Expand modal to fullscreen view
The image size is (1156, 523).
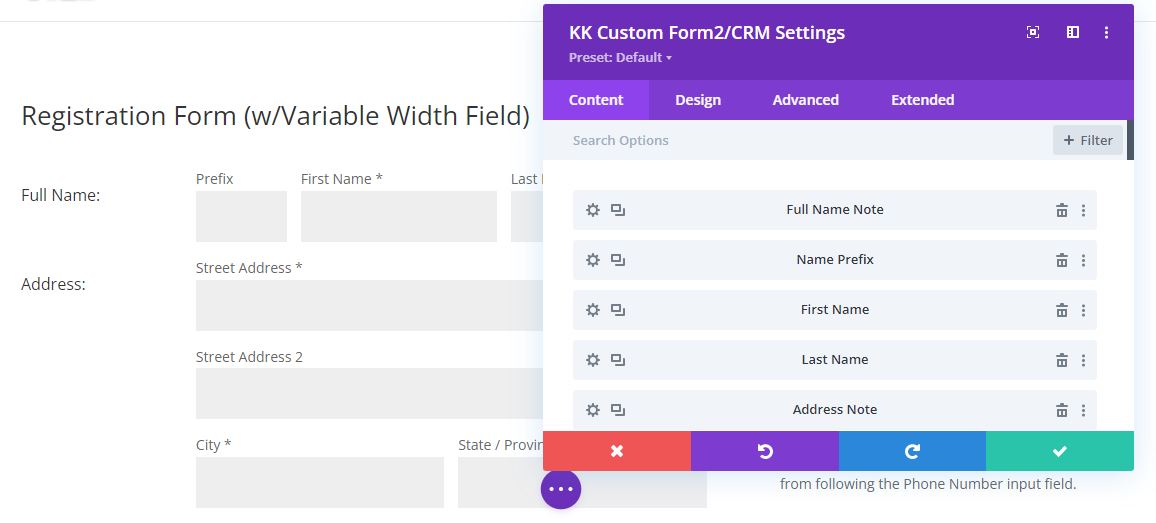(x=1033, y=33)
